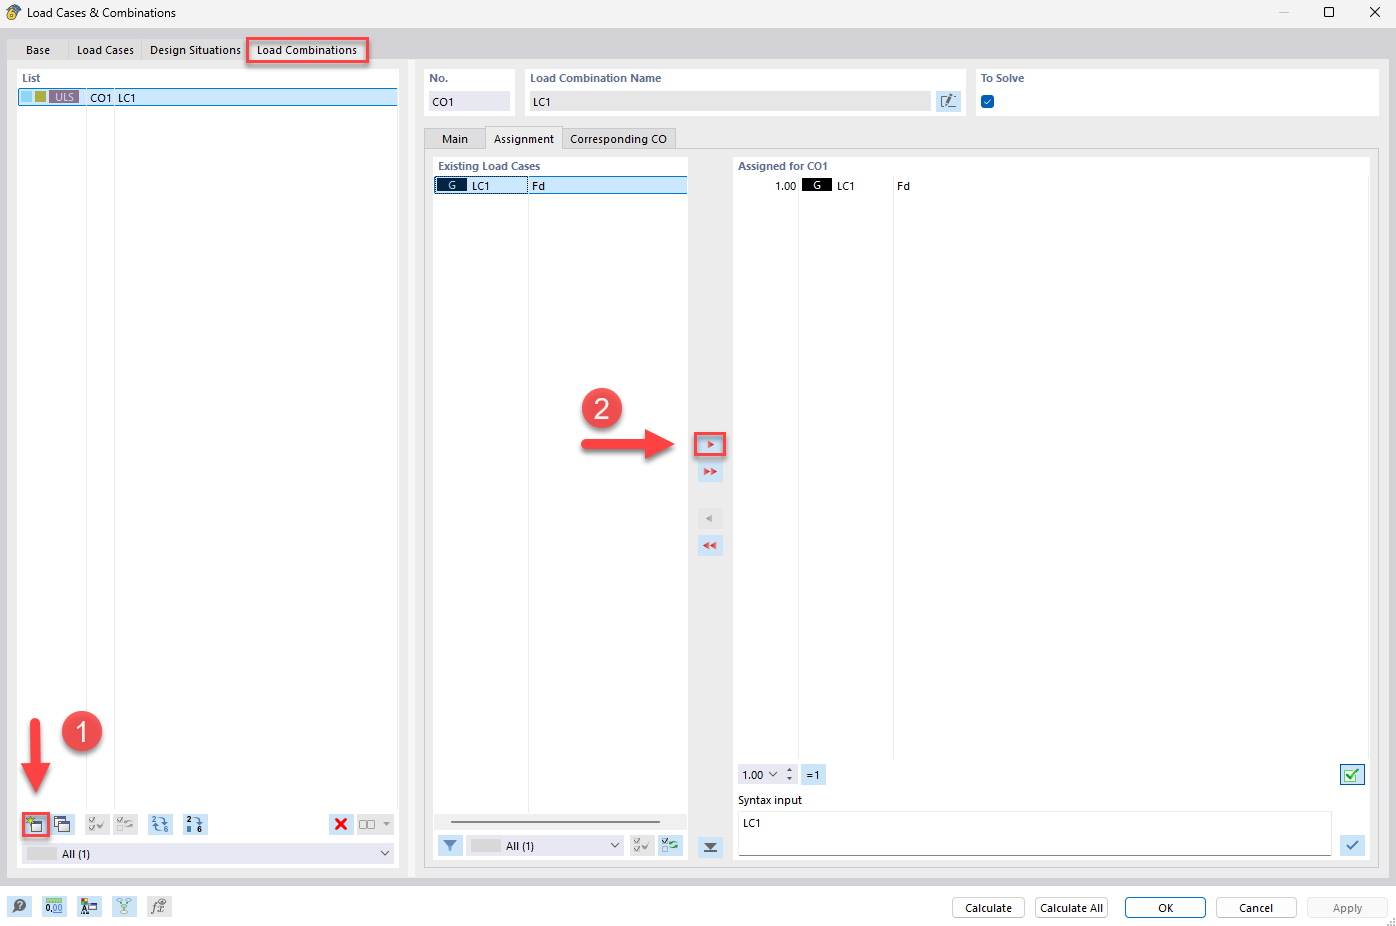This screenshot has width=1396, height=926.
Task: Open the All (1) dropdown under Existing Load Cases
Action: [546, 845]
